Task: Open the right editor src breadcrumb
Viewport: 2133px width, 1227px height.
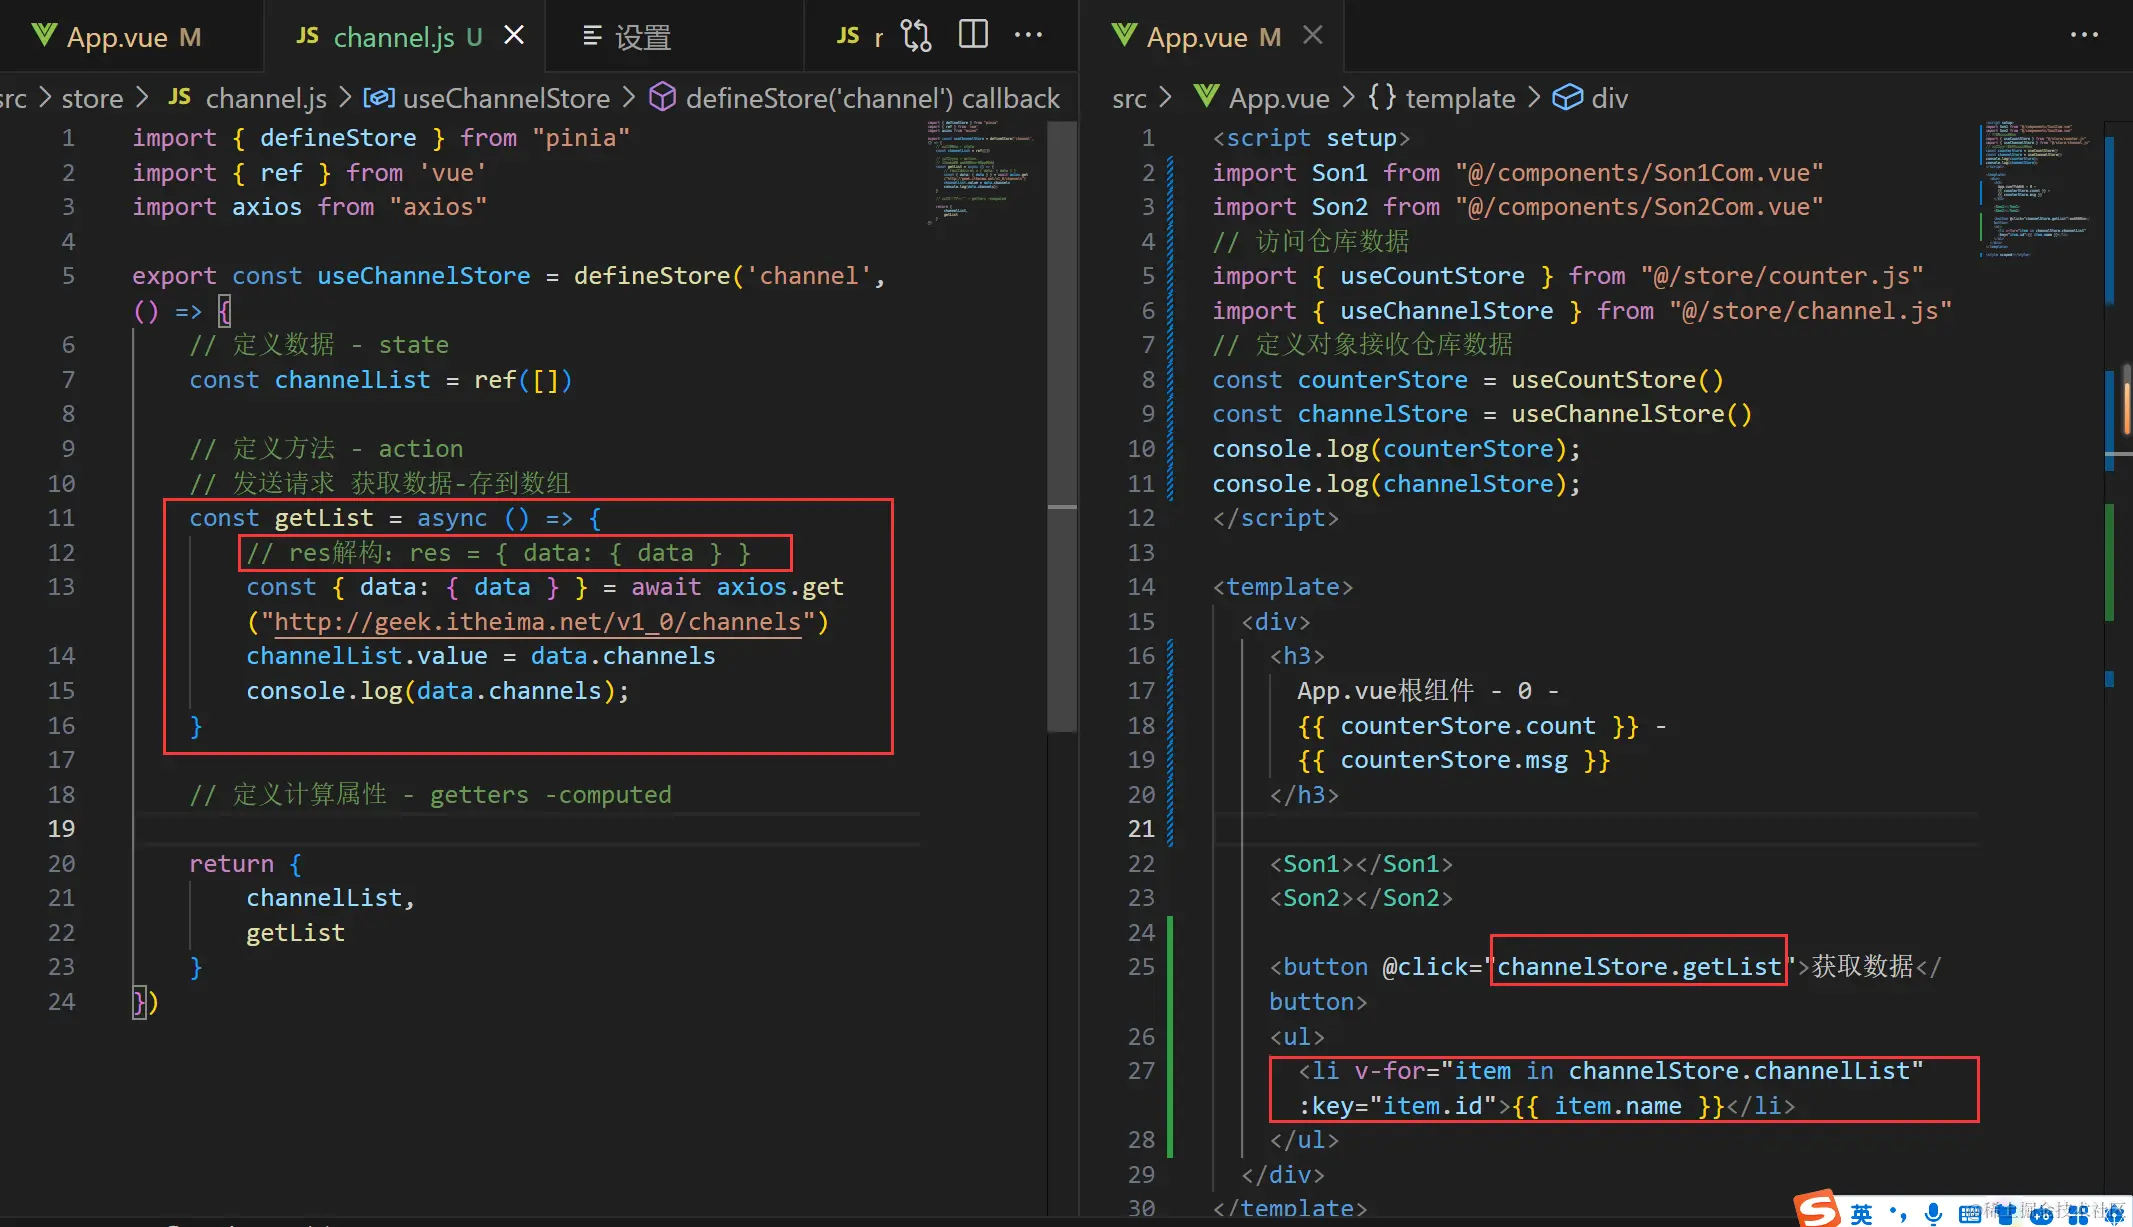Action: point(1129,98)
